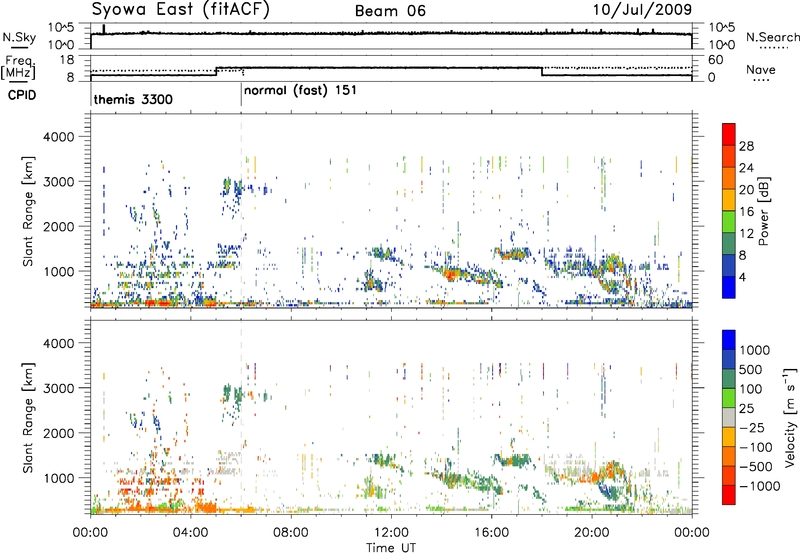Click the "Time UT" x-axis label

point(391,547)
